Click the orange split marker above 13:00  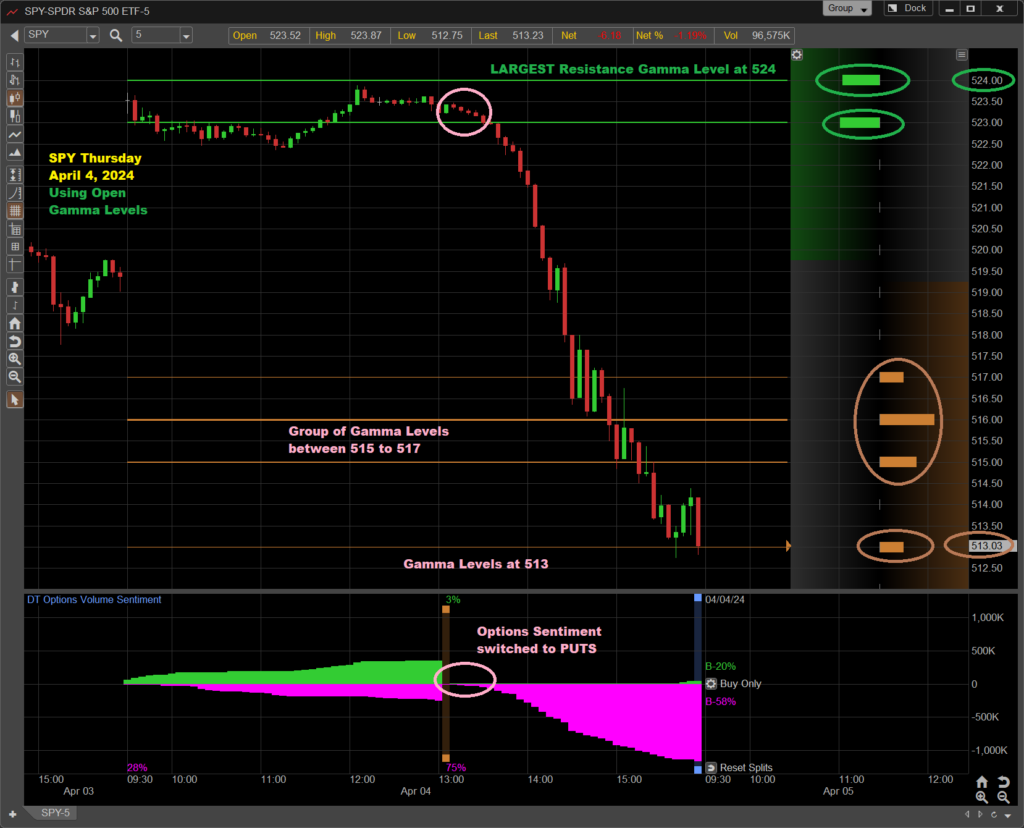pyautogui.click(x=445, y=609)
